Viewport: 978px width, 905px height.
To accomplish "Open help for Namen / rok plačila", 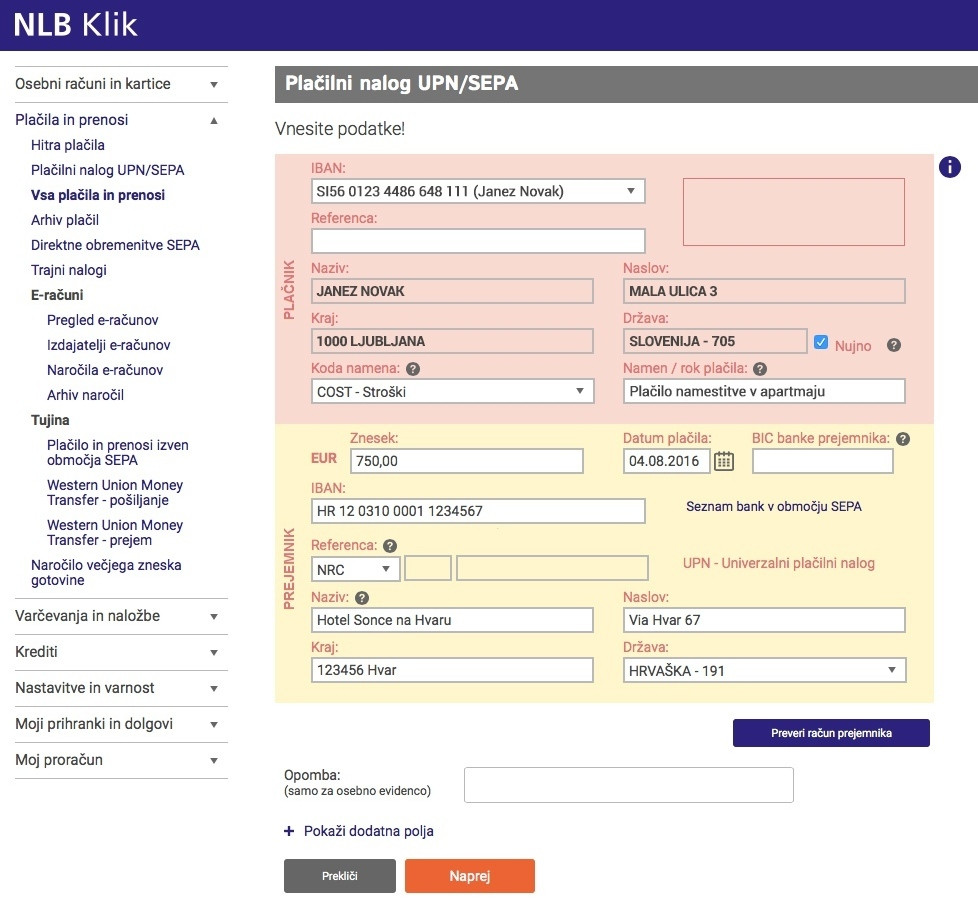I will (759, 369).
